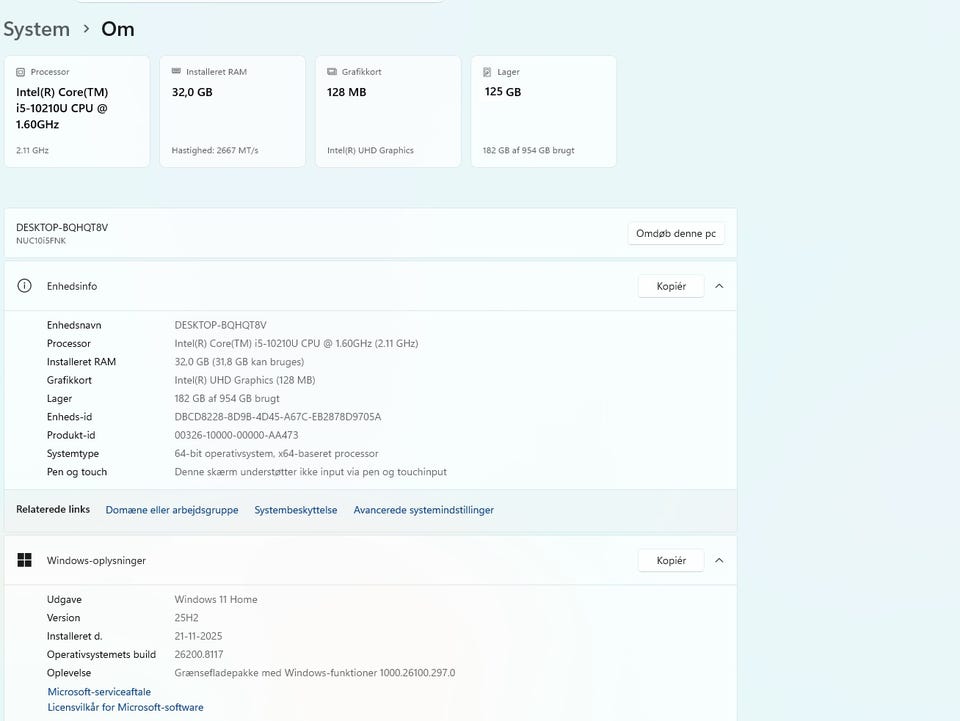Image resolution: width=960 pixels, height=721 pixels.
Task: Click the Processor chip icon in card
Action: coord(20,72)
